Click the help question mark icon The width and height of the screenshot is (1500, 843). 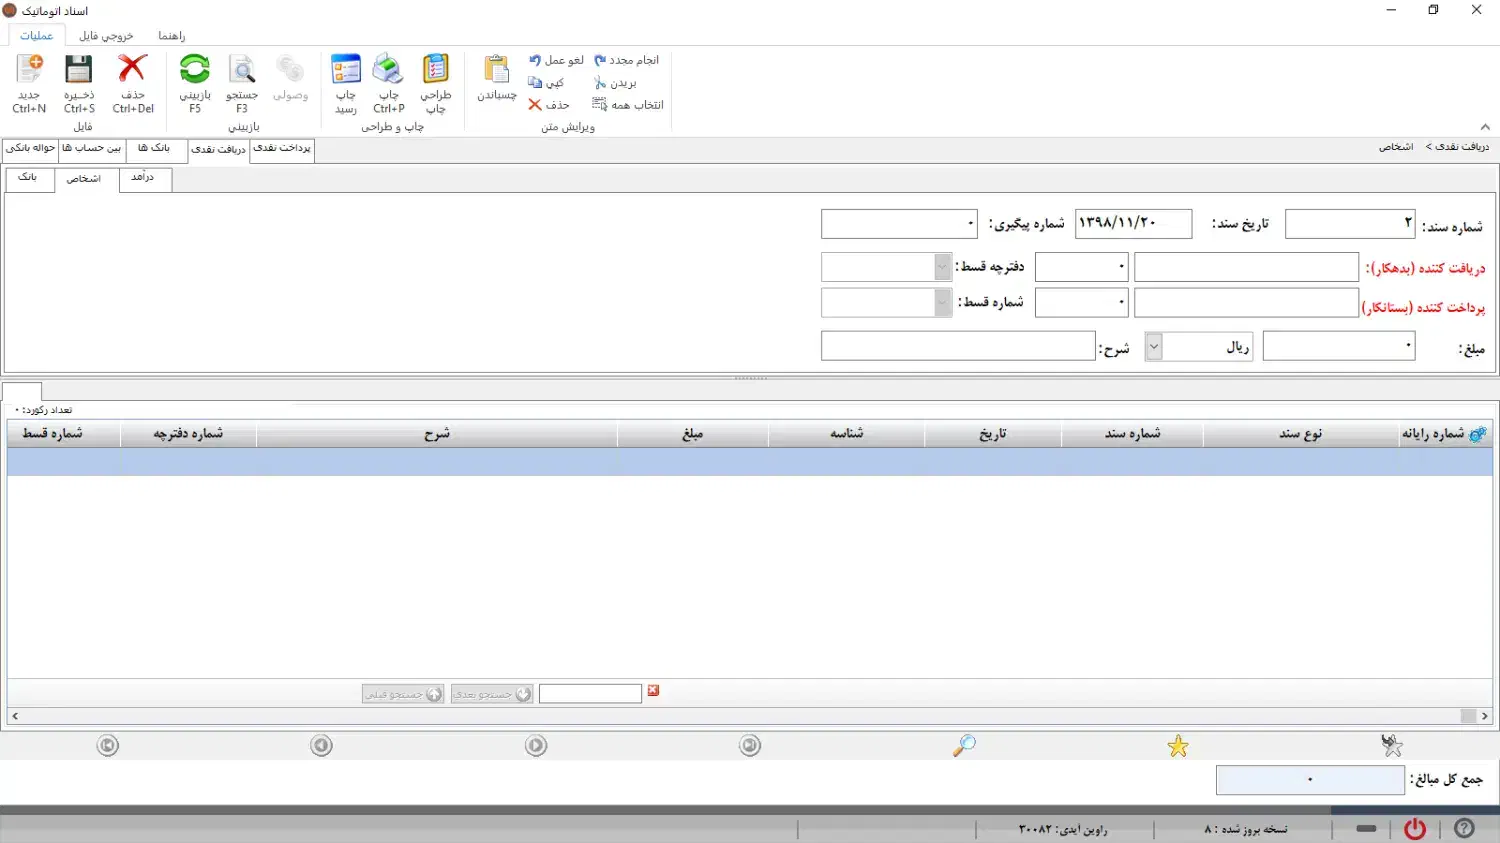[x=1464, y=828]
